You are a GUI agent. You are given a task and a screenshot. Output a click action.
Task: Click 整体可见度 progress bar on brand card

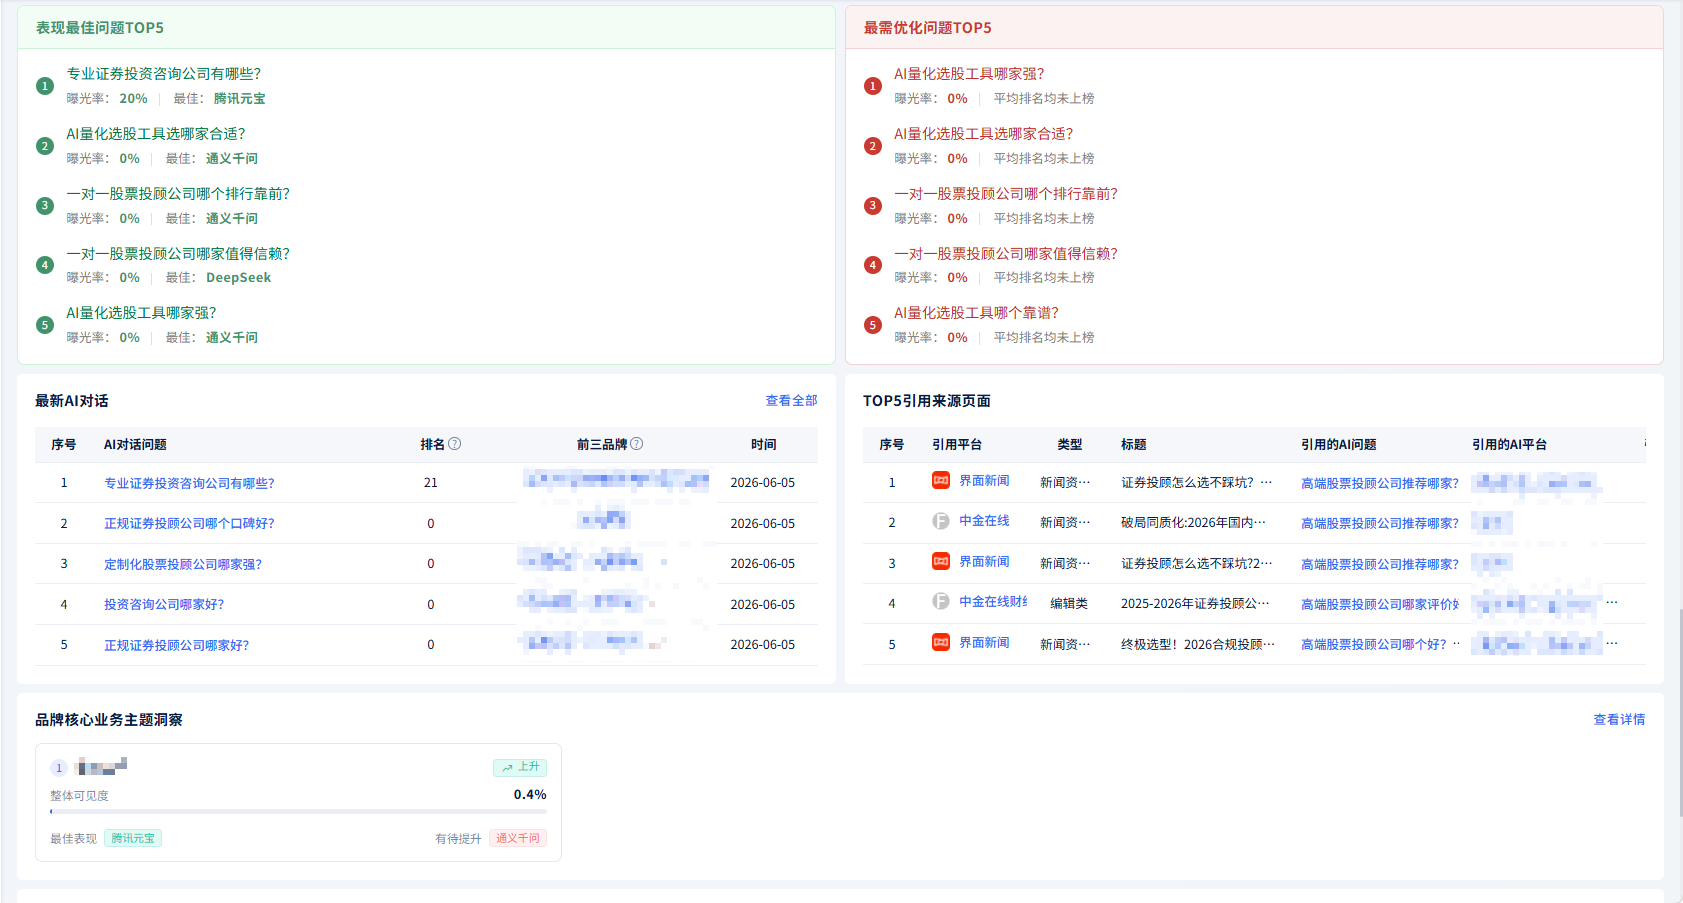[298, 811]
